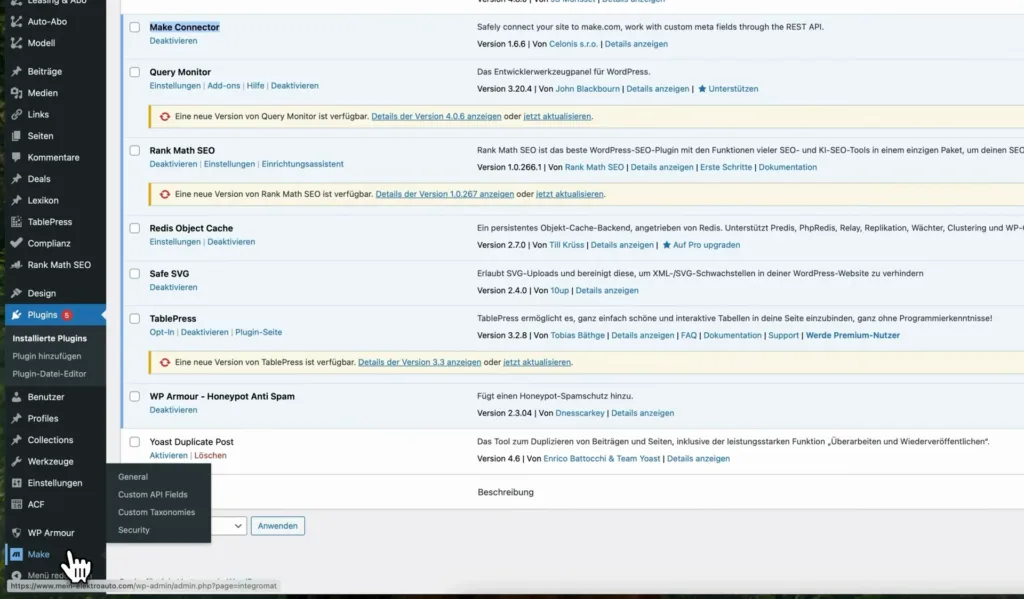Viewport: 1024px width, 599px height.
Task: Open TablePress Opt-In link
Action: (162, 332)
